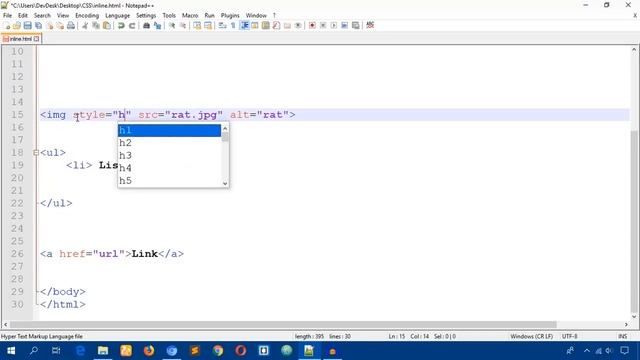Click the Function List toolbar icon
The width and height of the screenshot is (640, 360).
276,26
